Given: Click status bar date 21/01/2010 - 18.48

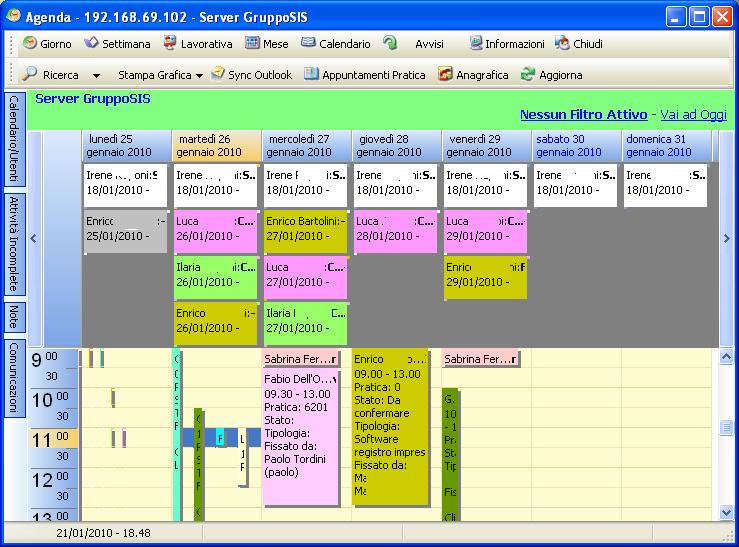Looking at the screenshot, I should click(x=103, y=533).
